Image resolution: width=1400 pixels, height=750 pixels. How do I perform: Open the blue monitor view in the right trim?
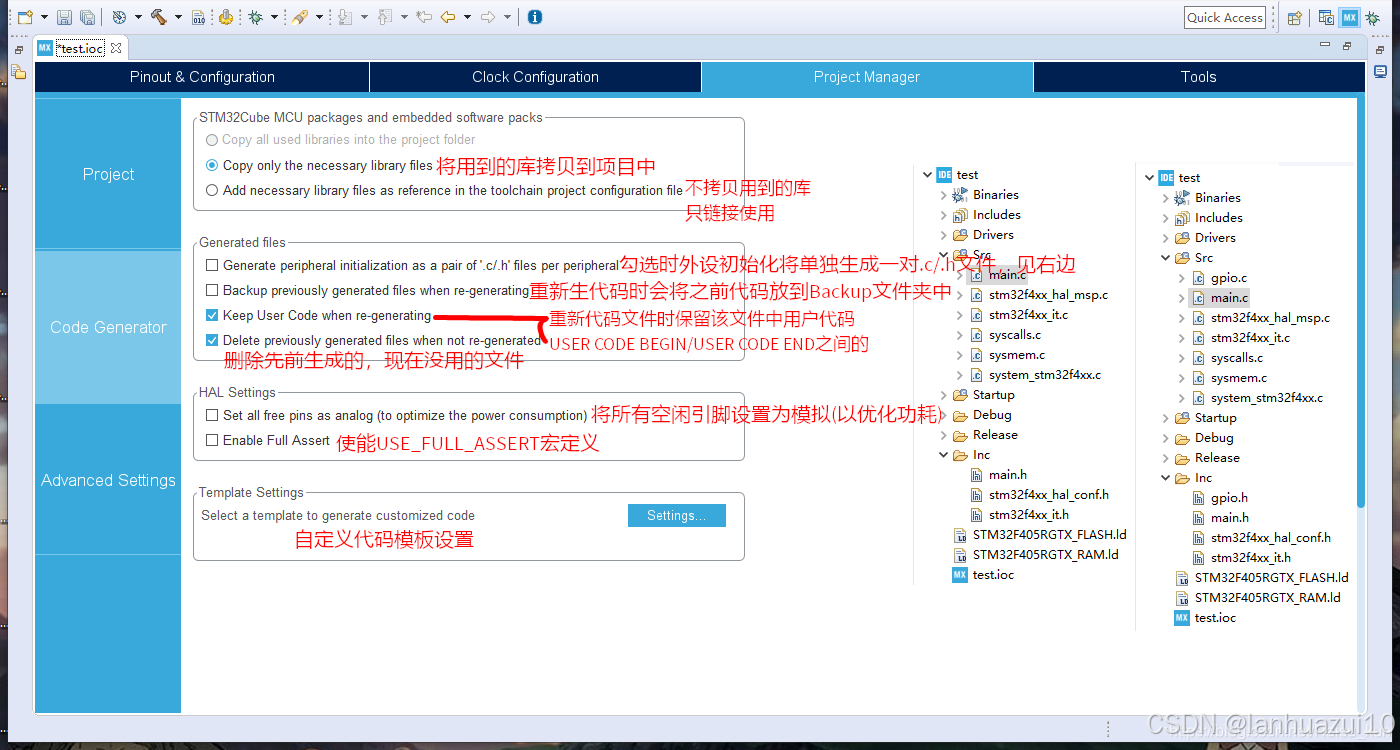1380,72
